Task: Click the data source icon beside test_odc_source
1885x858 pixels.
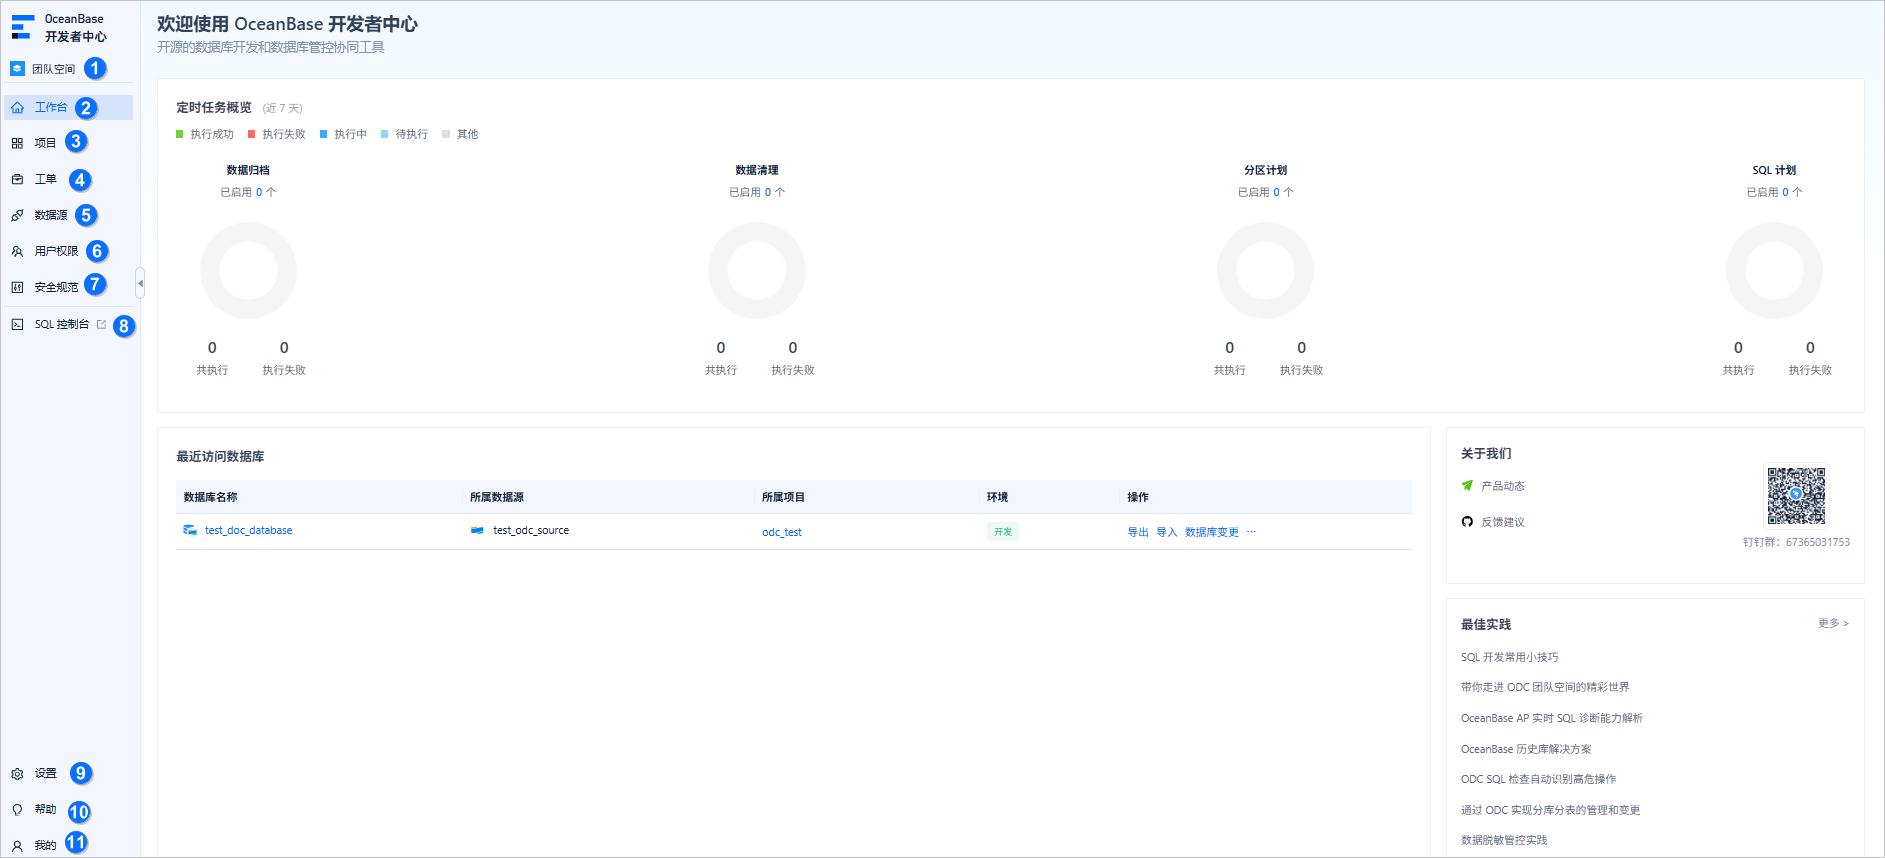Action: 477,530
